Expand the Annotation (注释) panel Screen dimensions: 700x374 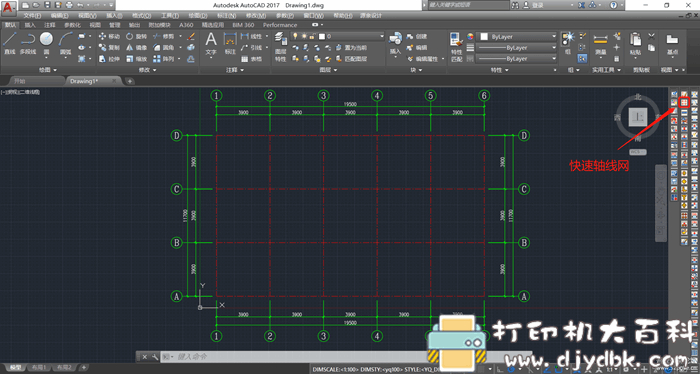point(235,70)
